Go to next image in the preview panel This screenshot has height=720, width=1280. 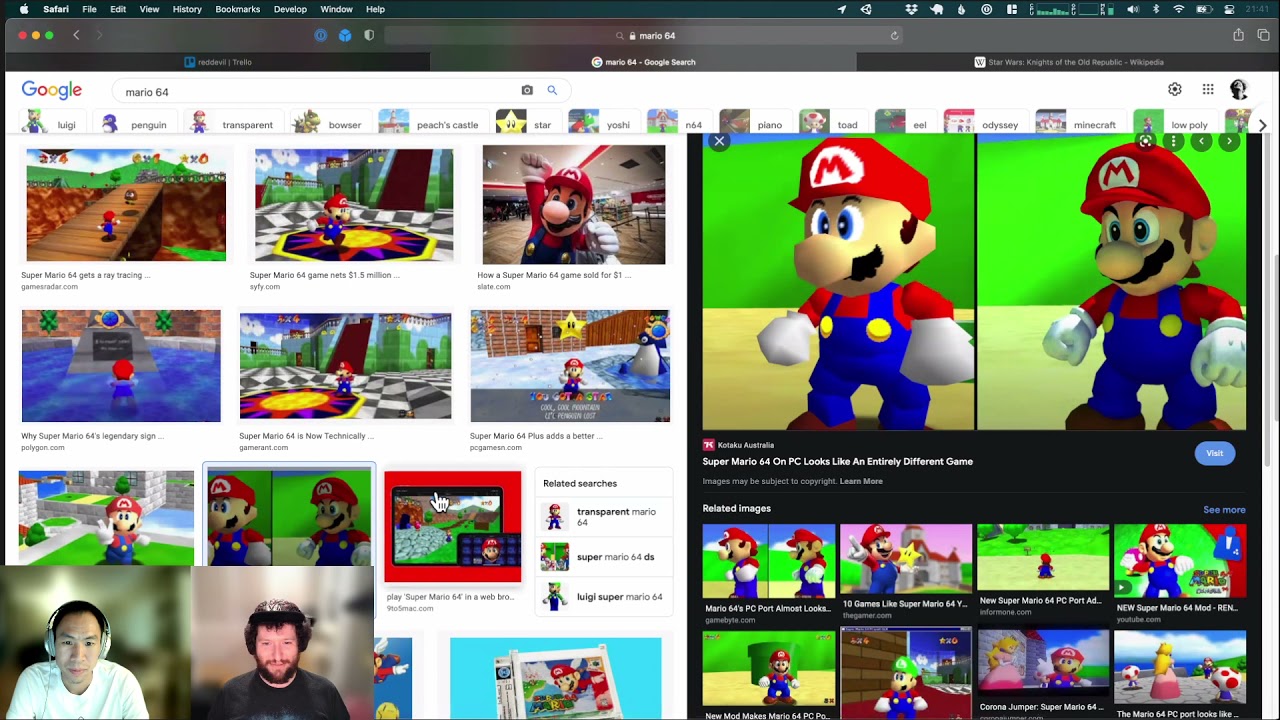(1229, 142)
